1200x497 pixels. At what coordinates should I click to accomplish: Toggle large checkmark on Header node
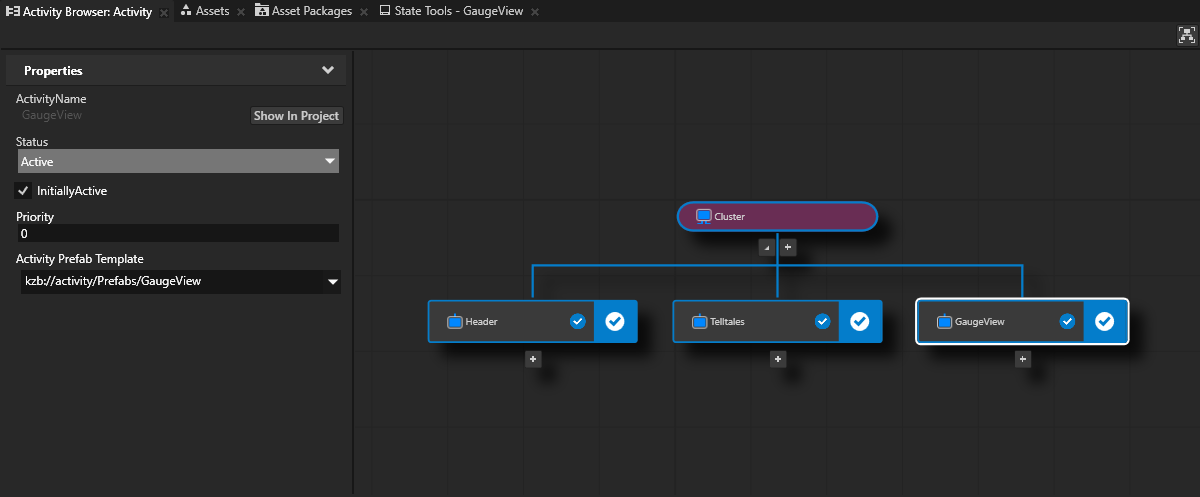pyautogui.click(x=615, y=321)
